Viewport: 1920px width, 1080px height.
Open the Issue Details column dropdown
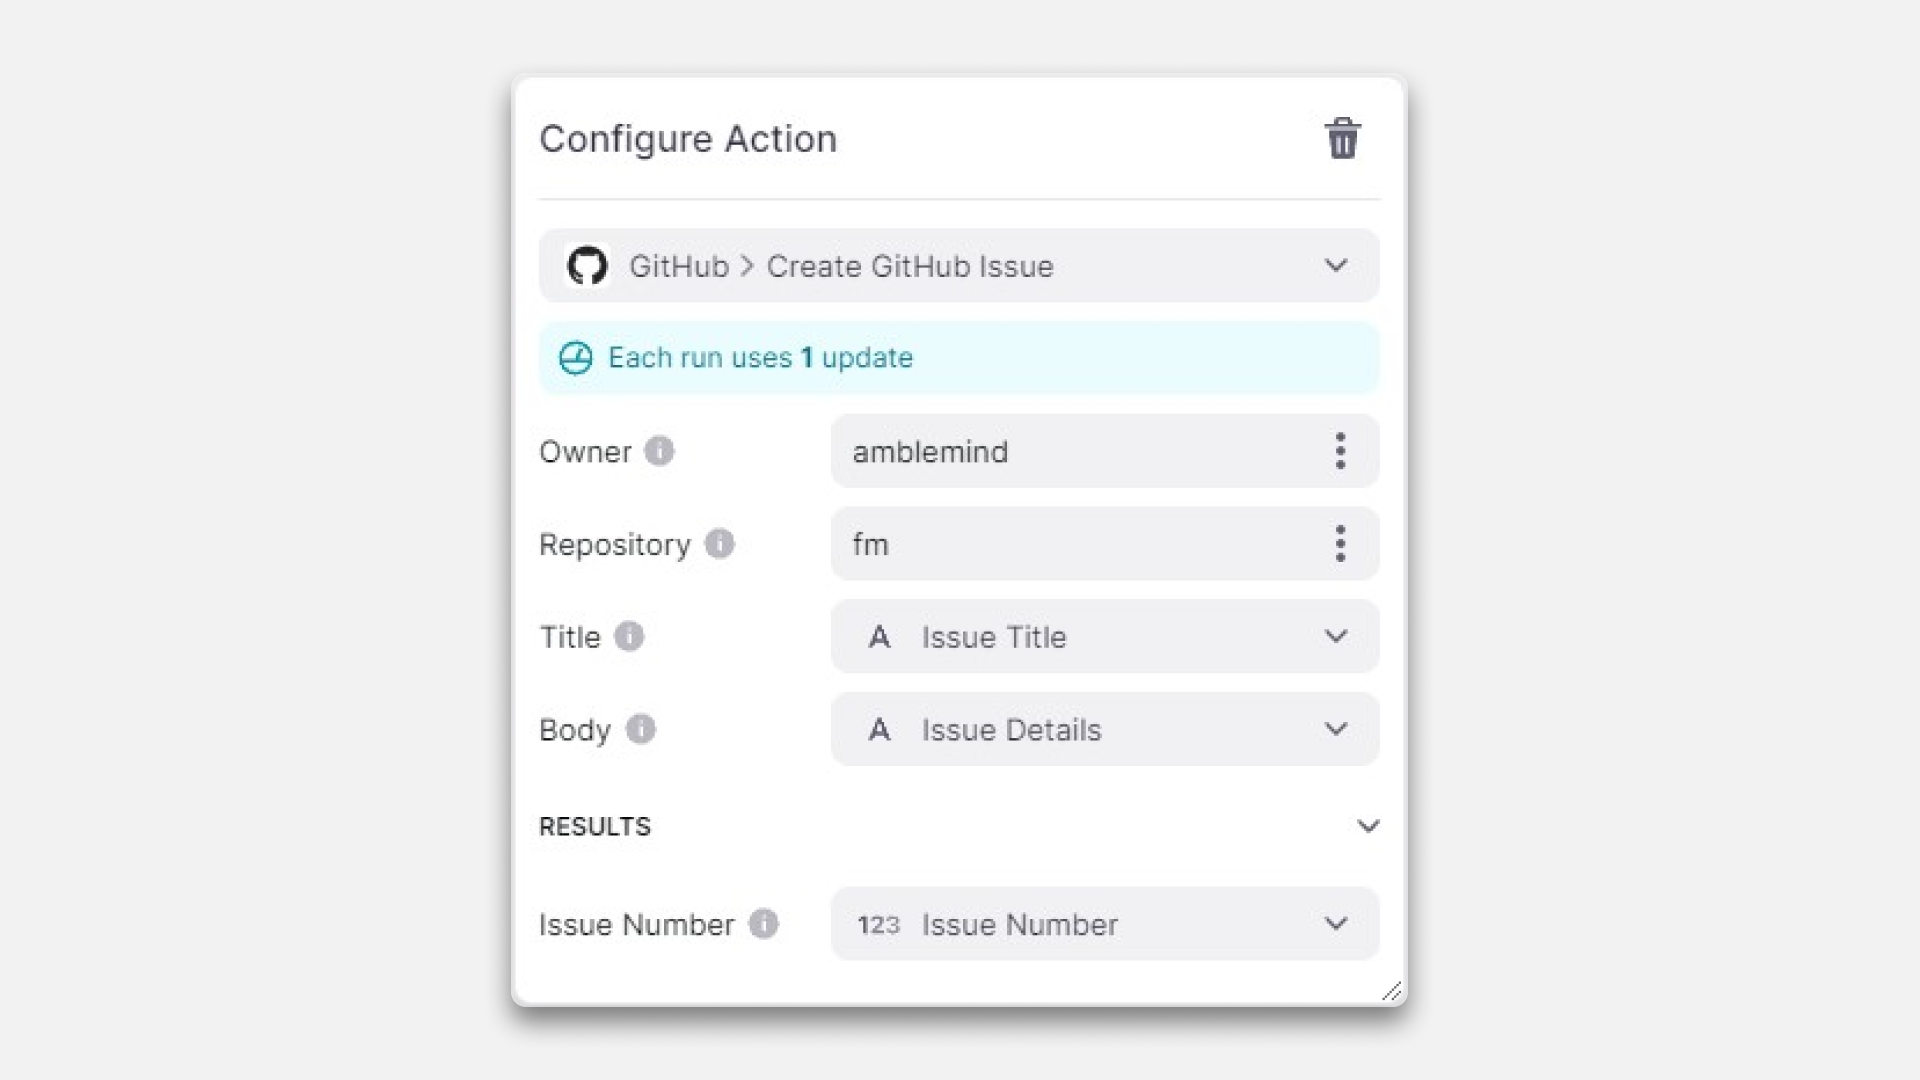tap(1336, 729)
